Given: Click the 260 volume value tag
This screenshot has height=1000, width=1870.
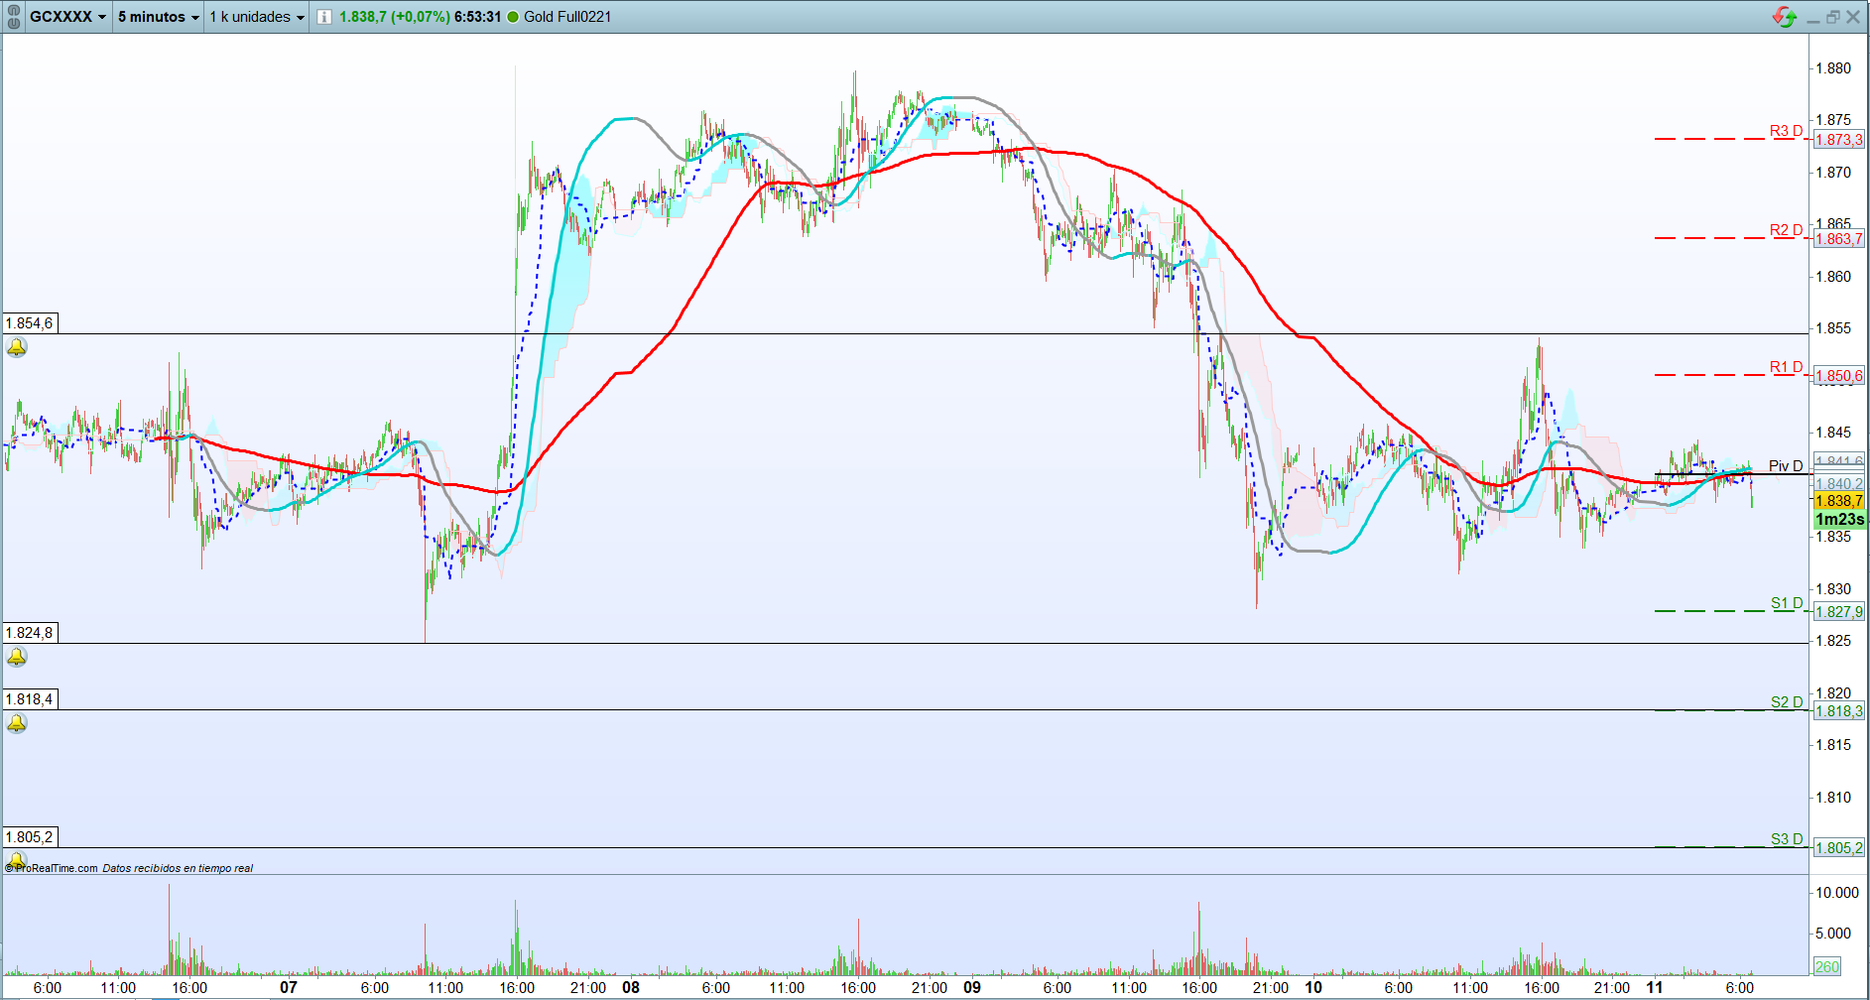Looking at the screenshot, I should click(1827, 966).
